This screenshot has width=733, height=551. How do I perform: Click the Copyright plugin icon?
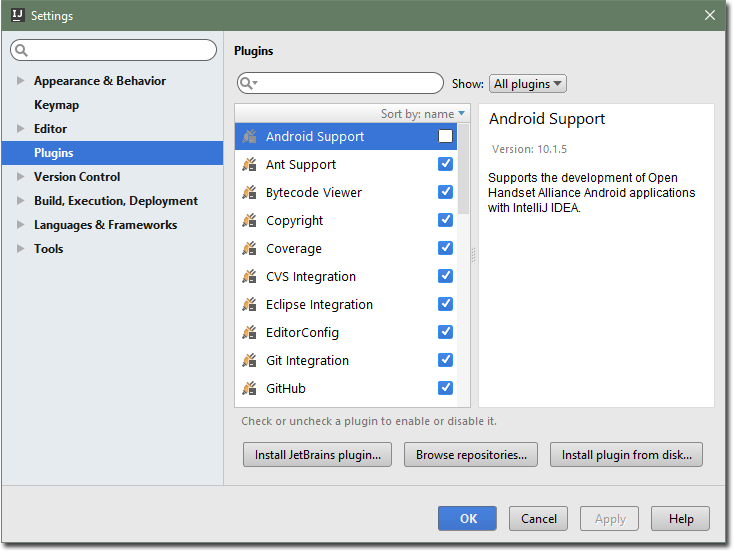tap(250, 221)
